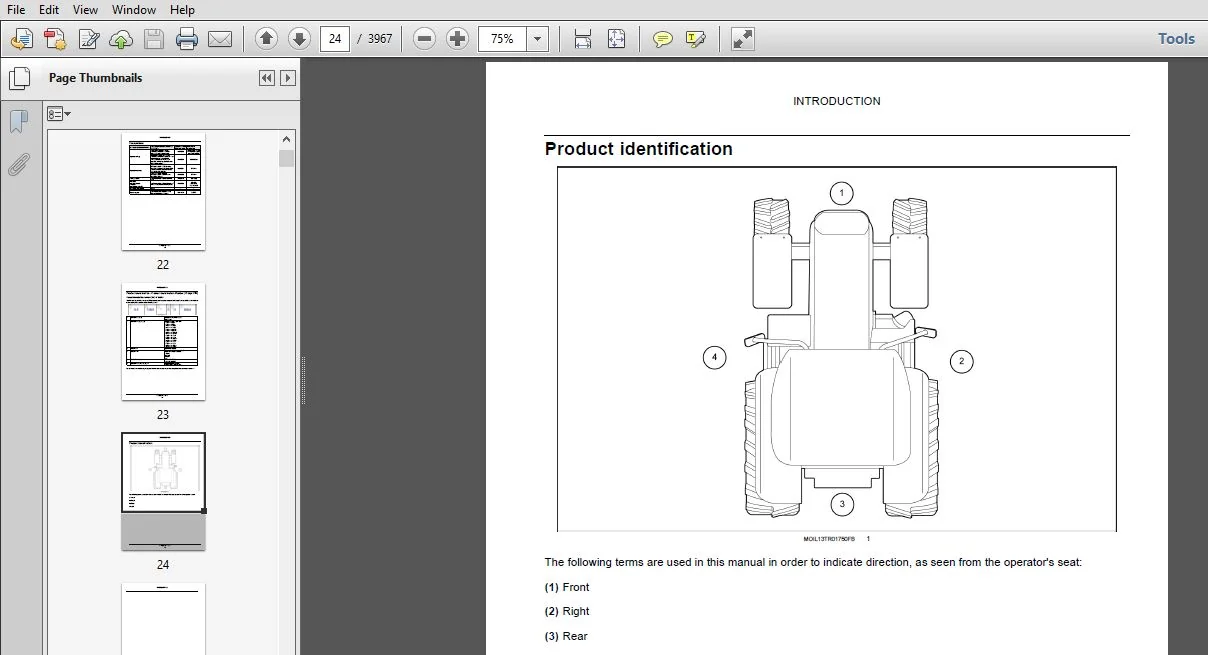Open the Page Thumbnails panel icon
1208x655 pixels.
tap(19, 78)
